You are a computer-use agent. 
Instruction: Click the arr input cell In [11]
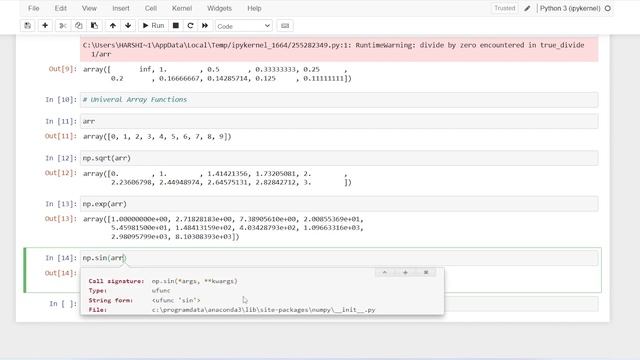[x=339, y=121]
